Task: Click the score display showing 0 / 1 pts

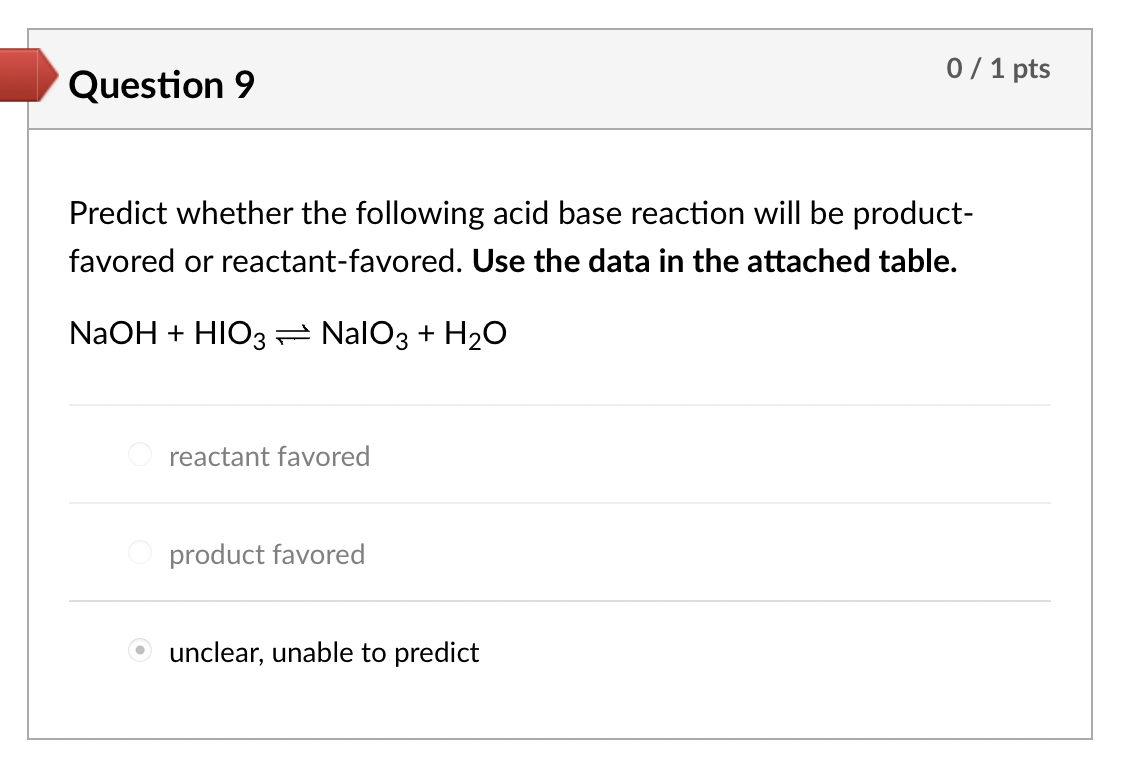Action: (x=996, y=68)
